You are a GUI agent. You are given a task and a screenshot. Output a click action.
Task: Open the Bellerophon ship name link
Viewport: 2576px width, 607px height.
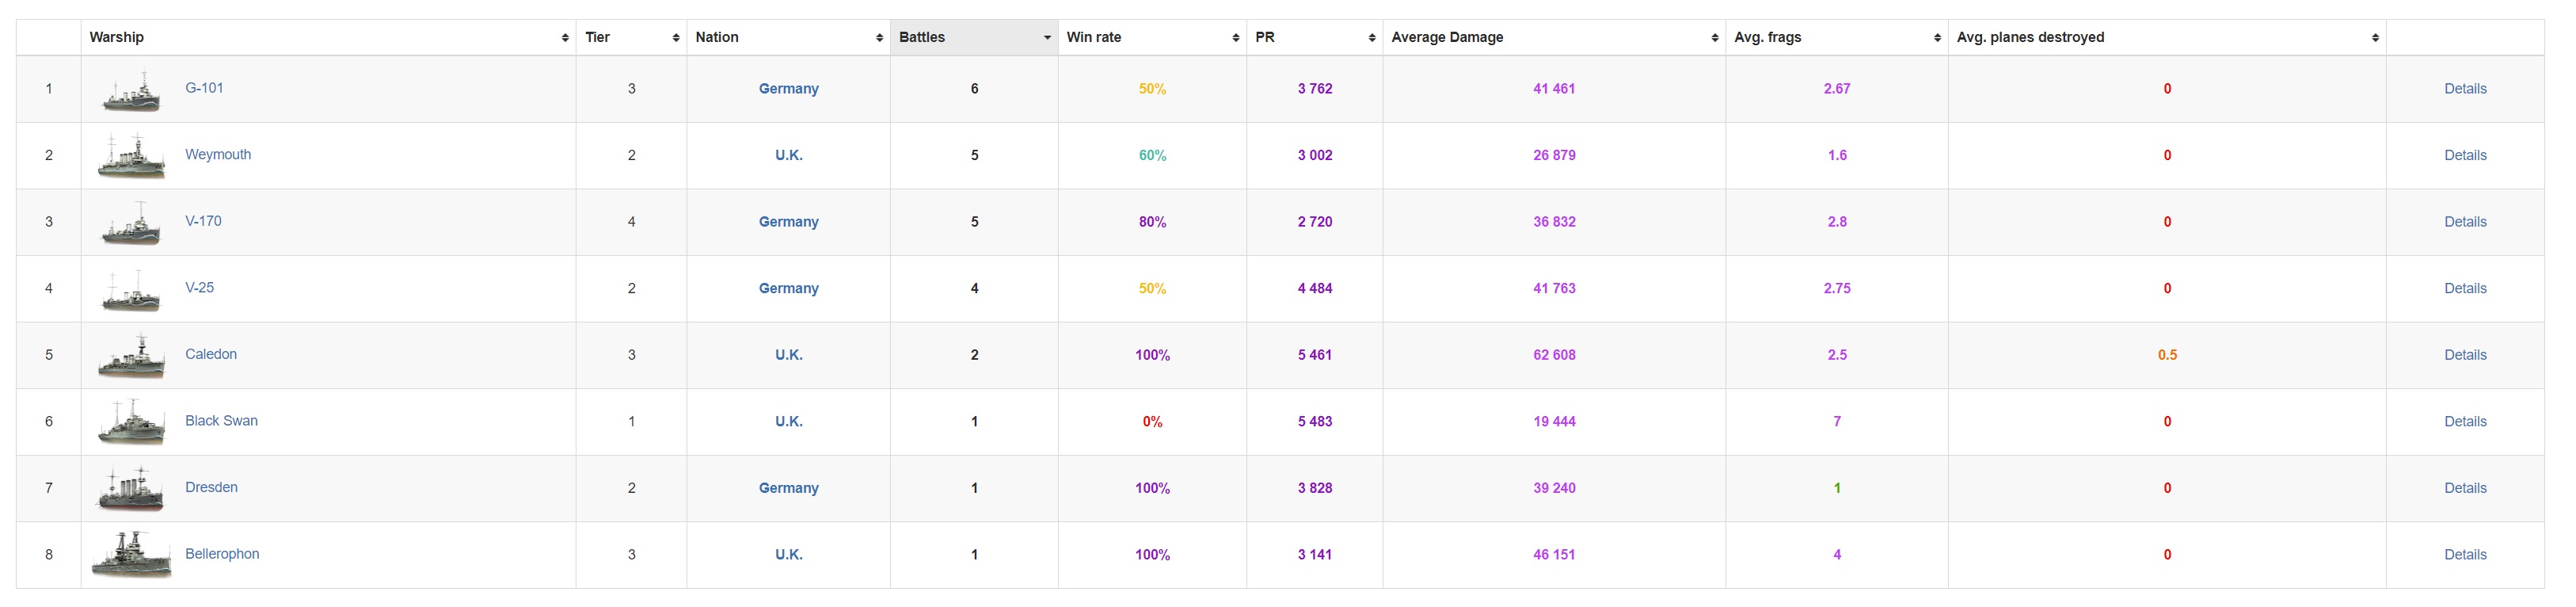coord(222,554)
